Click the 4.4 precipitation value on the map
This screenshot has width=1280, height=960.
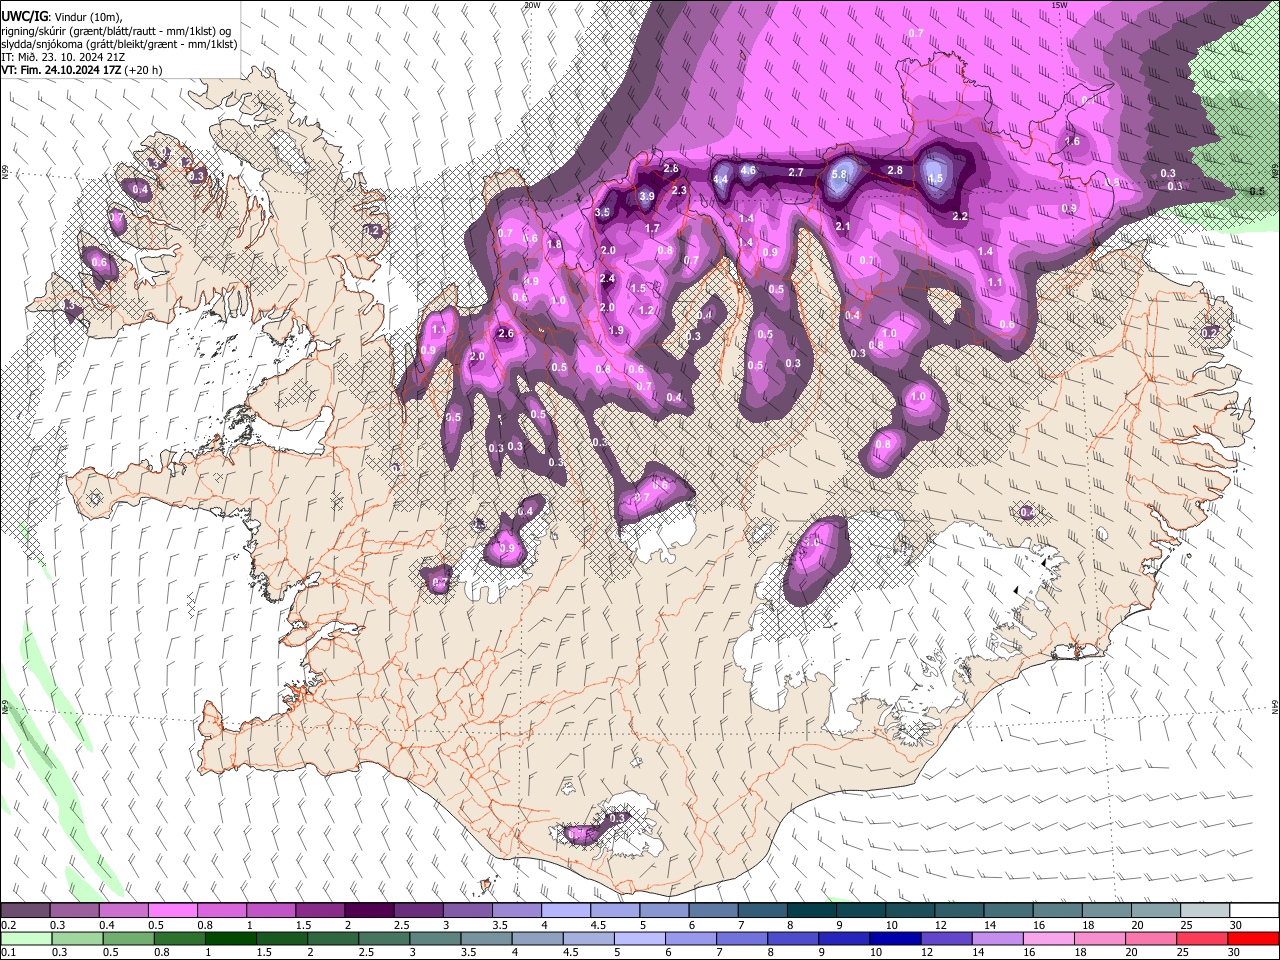pyautogui.click(x=720, y=179)
